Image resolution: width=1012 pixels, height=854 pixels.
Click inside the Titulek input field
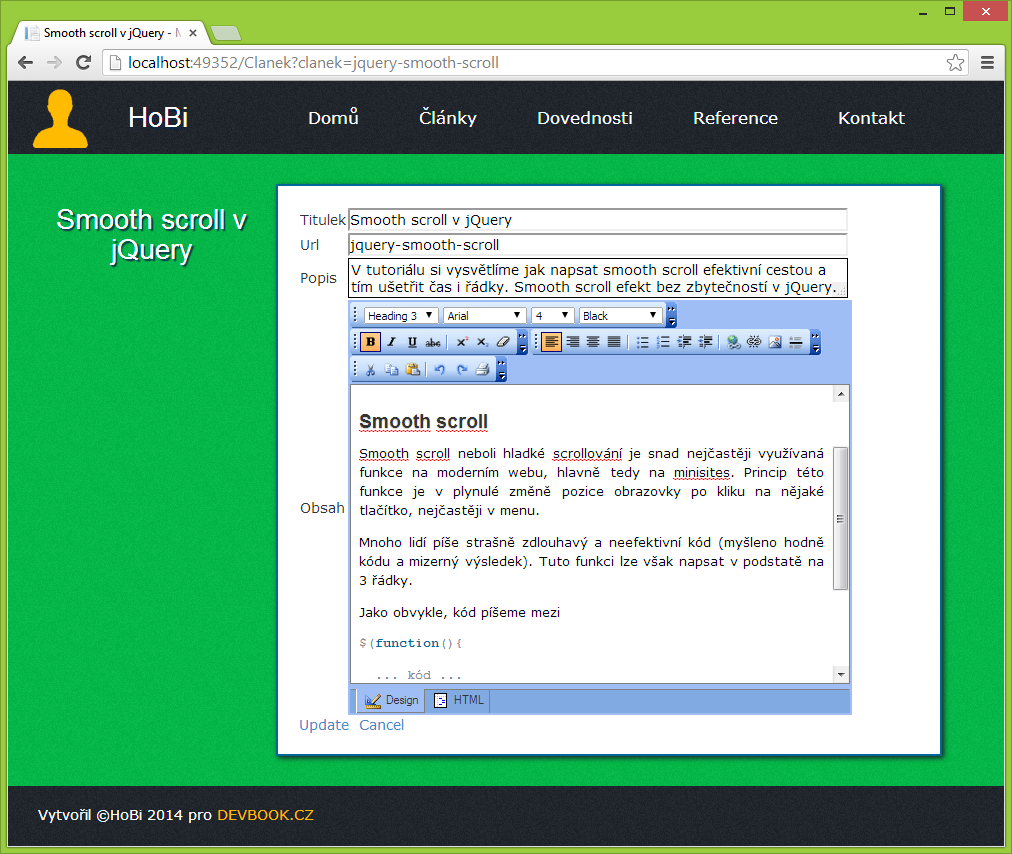(597, 219)
